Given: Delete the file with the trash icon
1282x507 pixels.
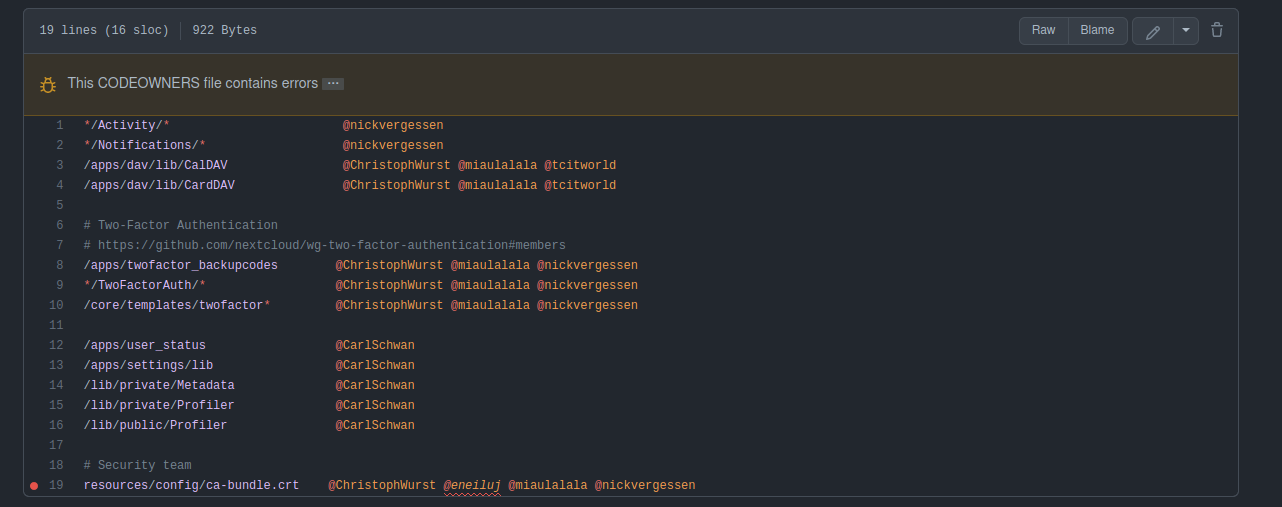Looking at the screenshot, I should click(x=1217, y=30).
